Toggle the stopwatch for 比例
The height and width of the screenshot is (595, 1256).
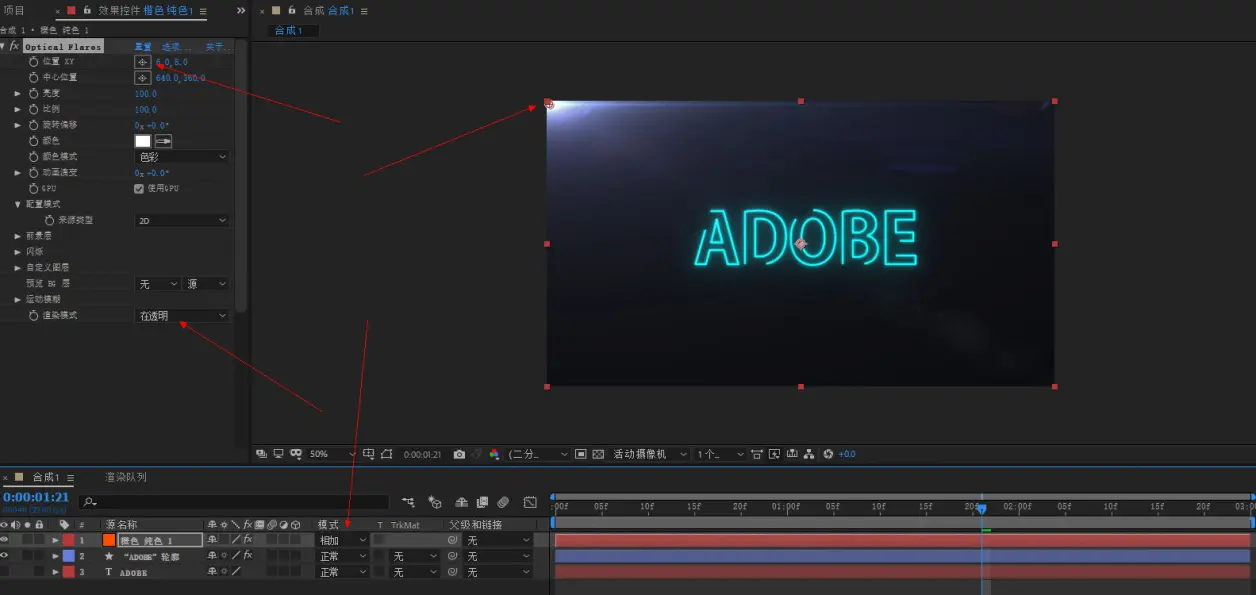pos(33,109)
